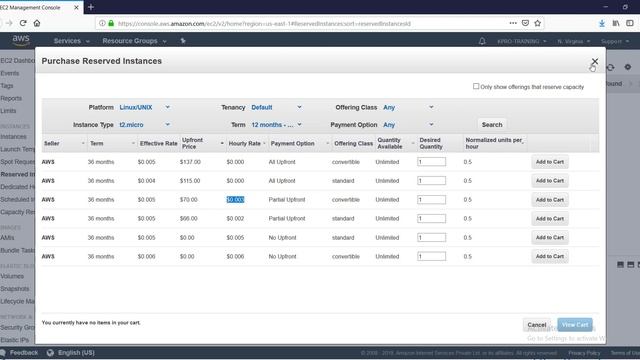Open the settings gear behind the dialog

point(628,67)
